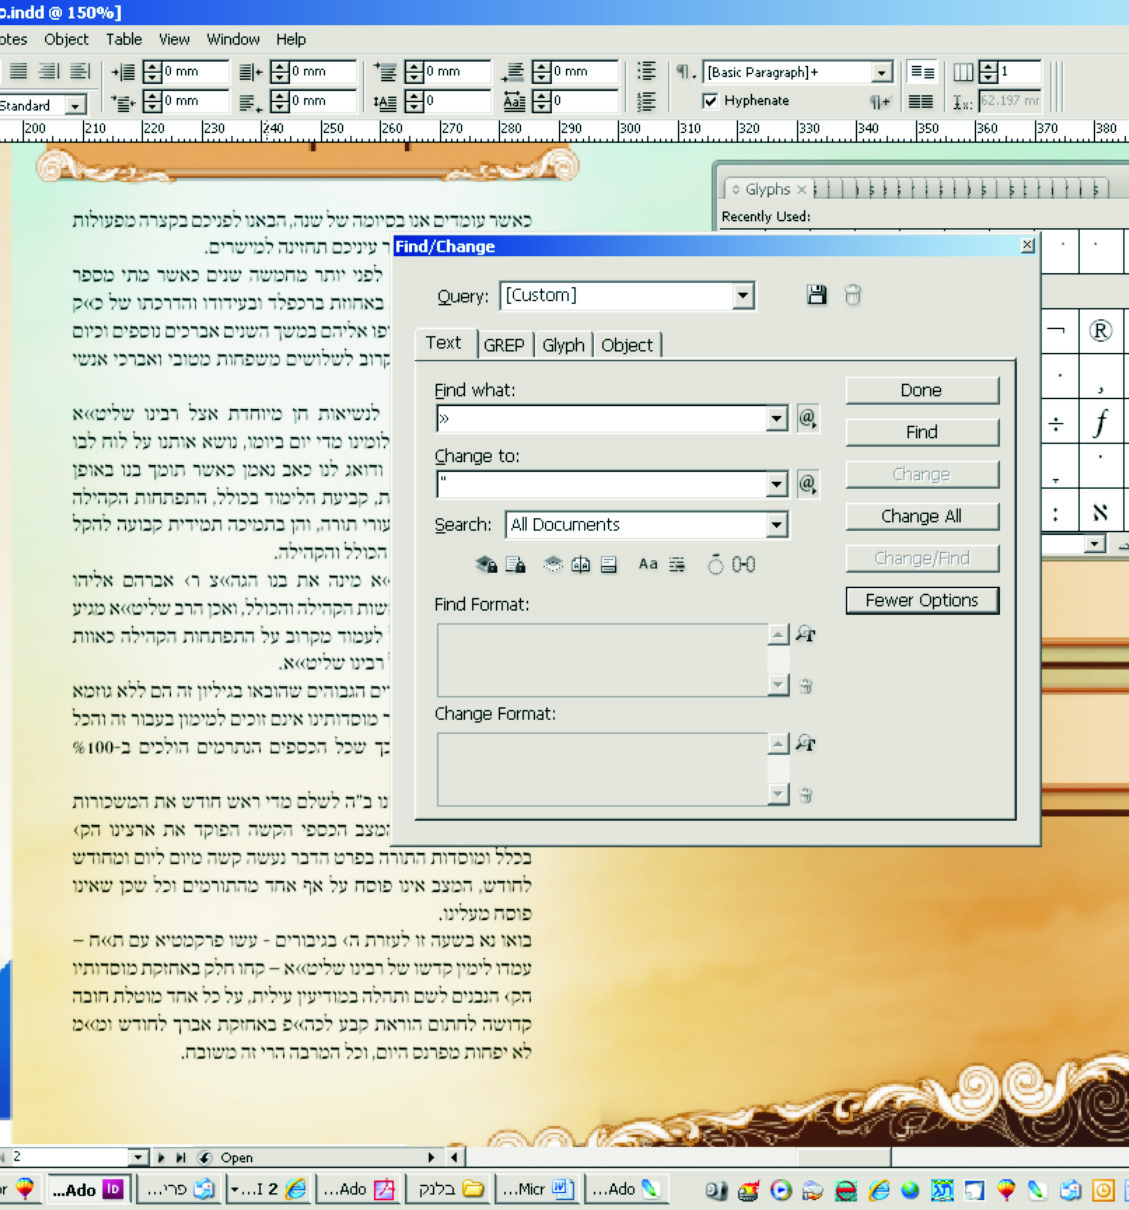Toggle Include Locked Stories search option
Screen dimensions: 1129x1210
pos(516,565)
